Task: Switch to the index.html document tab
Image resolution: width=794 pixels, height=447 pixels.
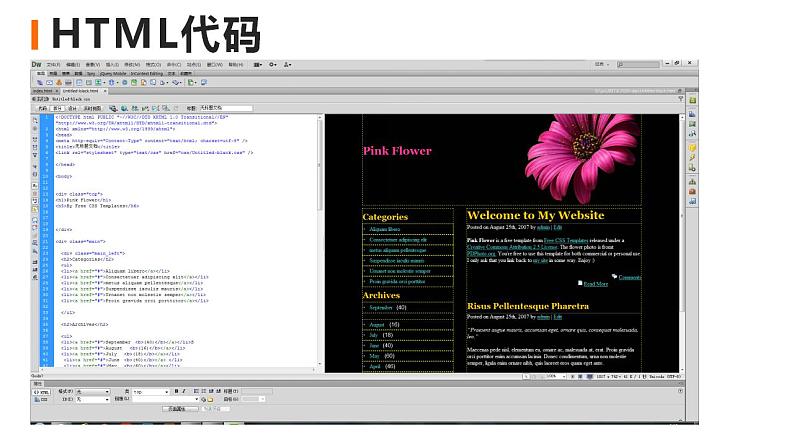Action: [45, 90]
